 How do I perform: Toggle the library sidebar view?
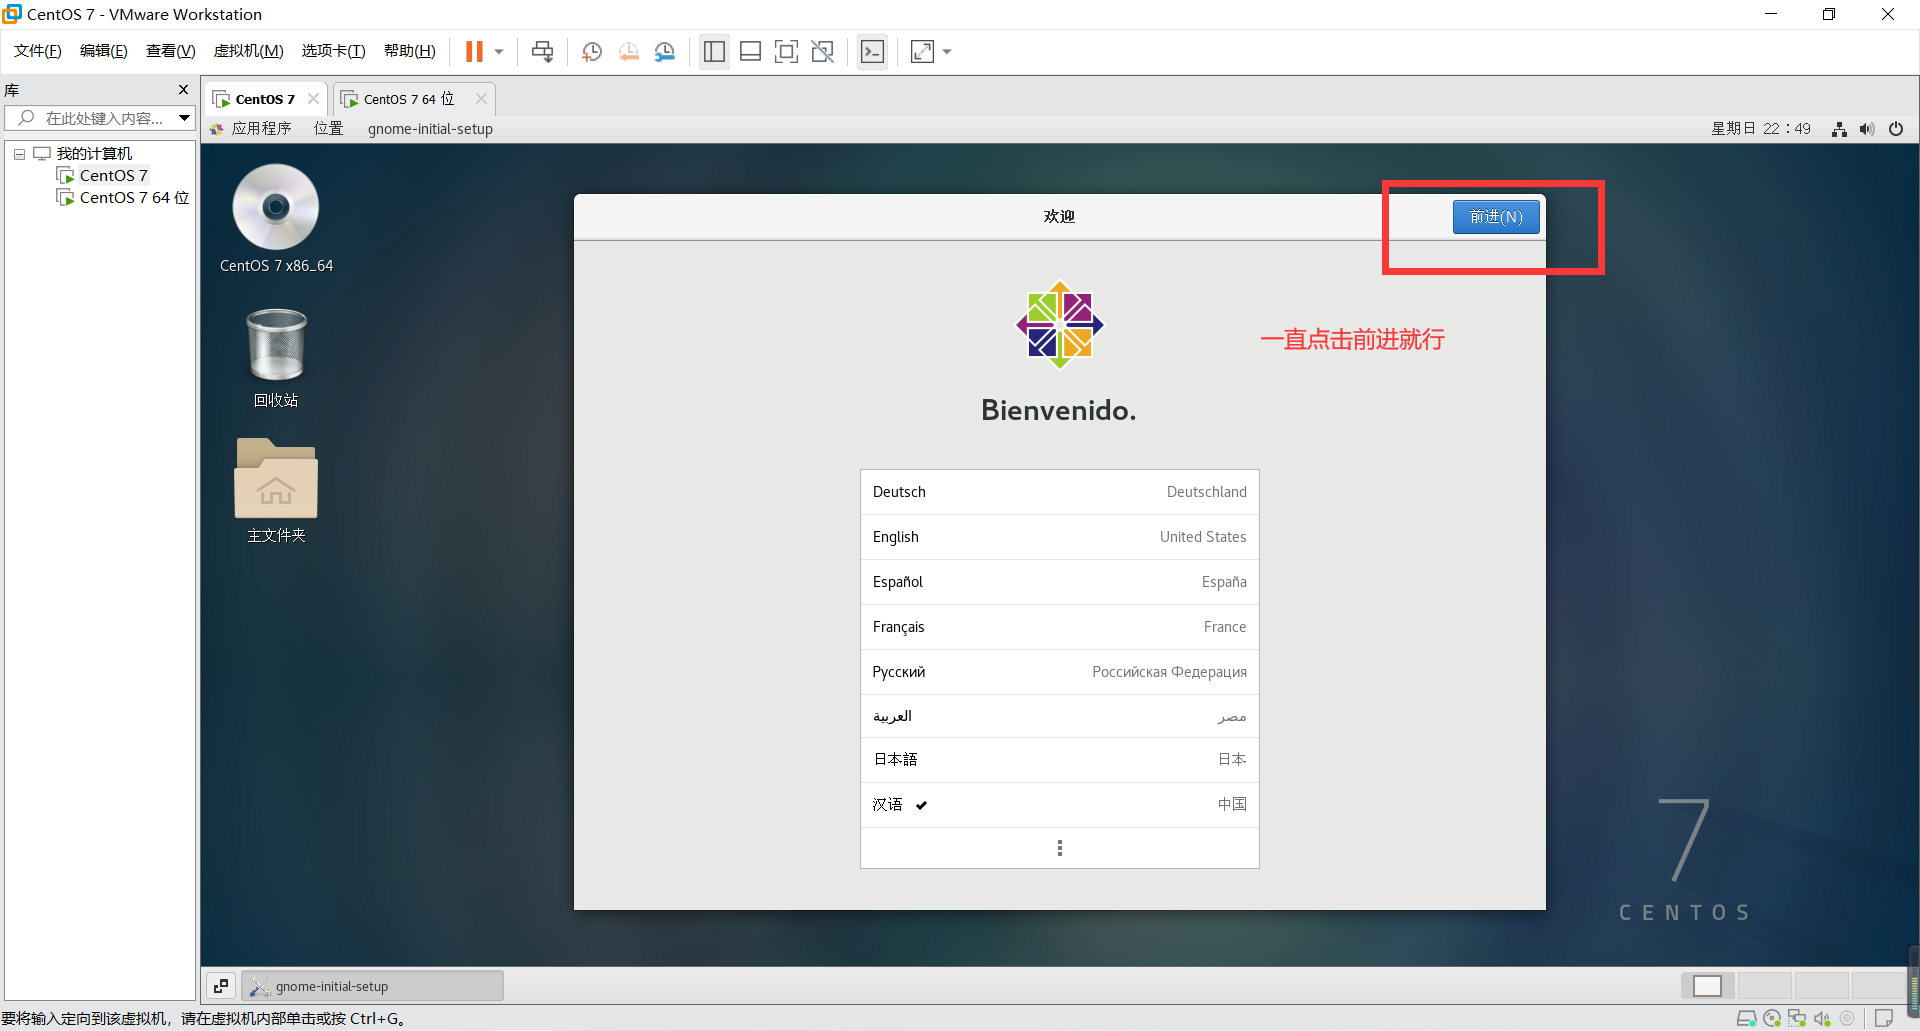click(714, 52)
